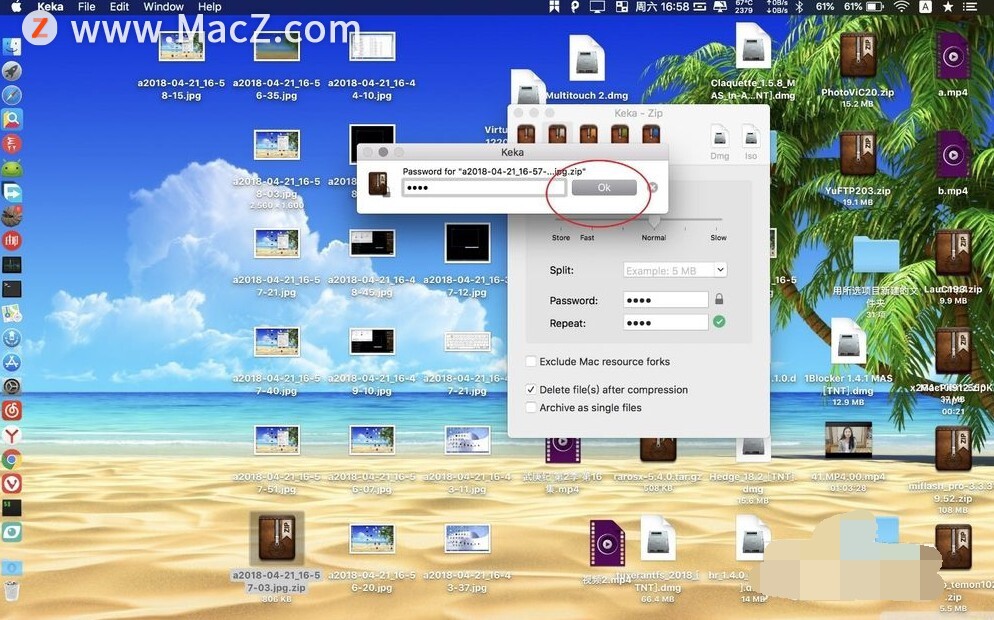Uncheck Delete file(s) after compression
Viewport: 994px width, 620px height.
pyautogui.click(x=531, y=389)
